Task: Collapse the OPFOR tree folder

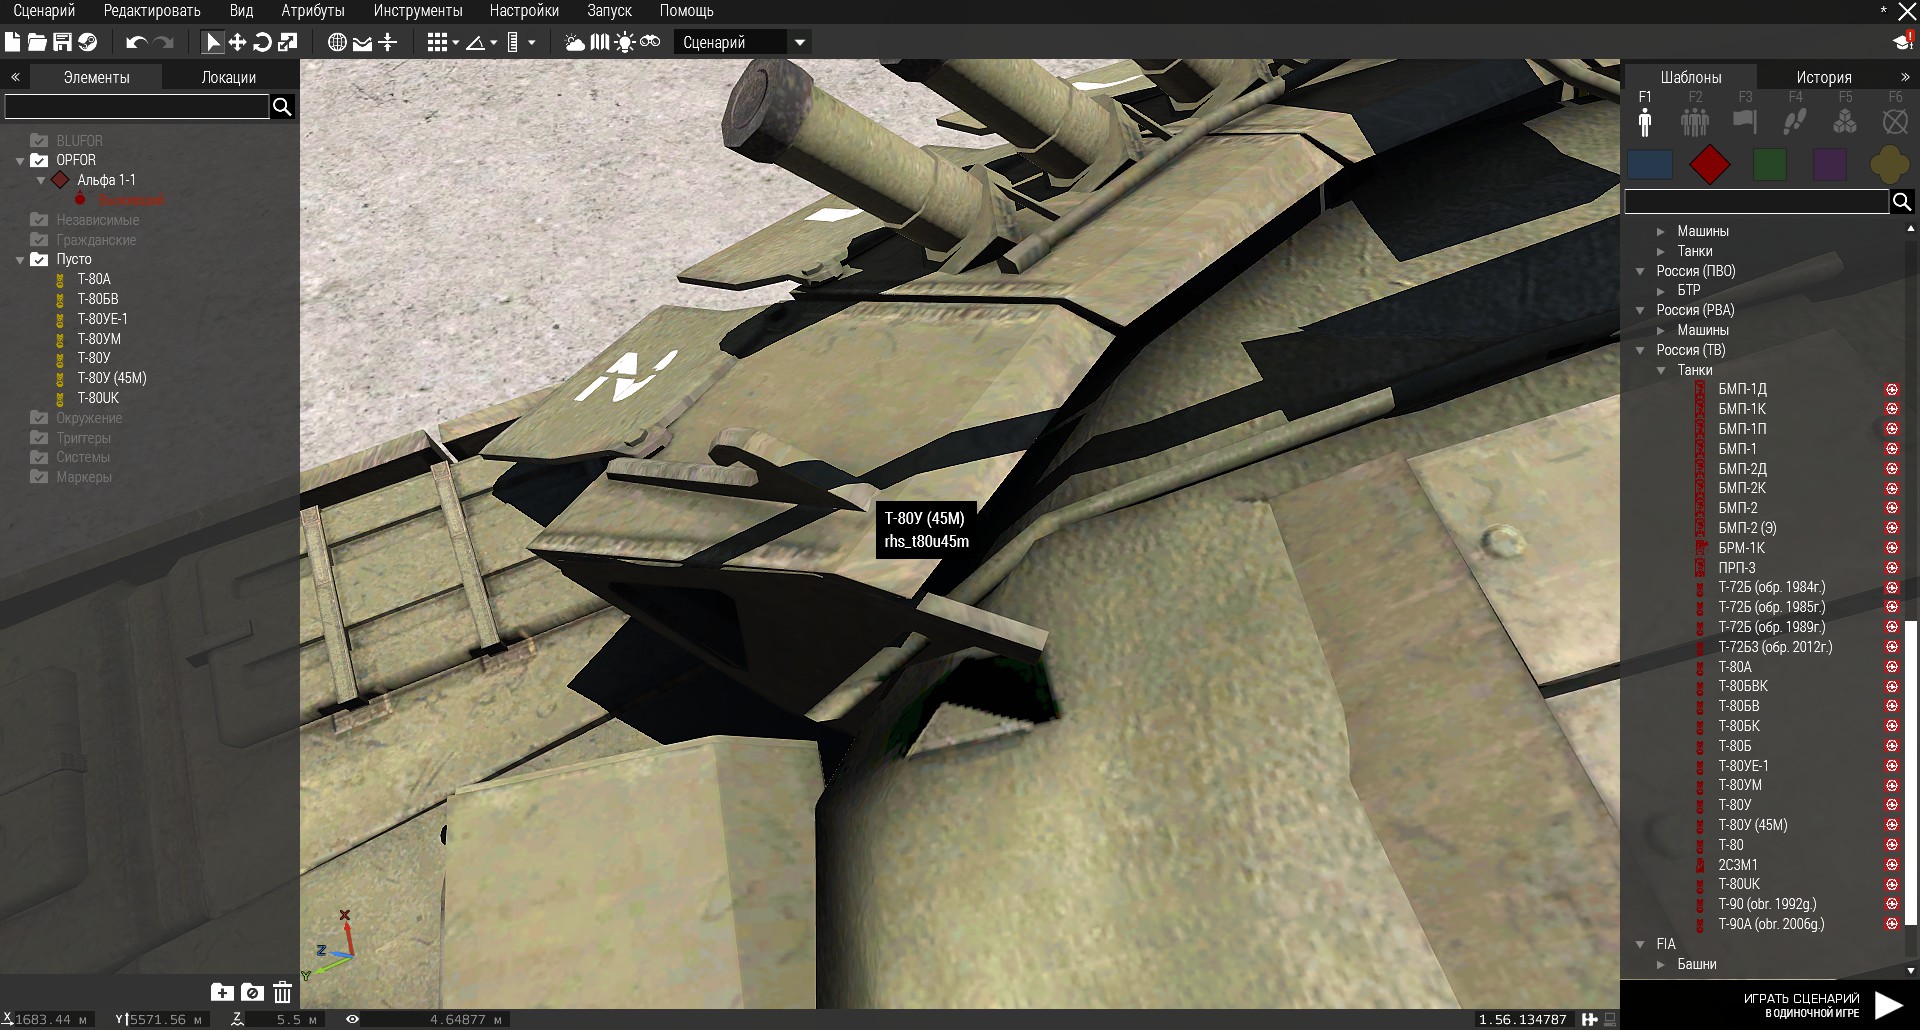Action: coord(20,161)
